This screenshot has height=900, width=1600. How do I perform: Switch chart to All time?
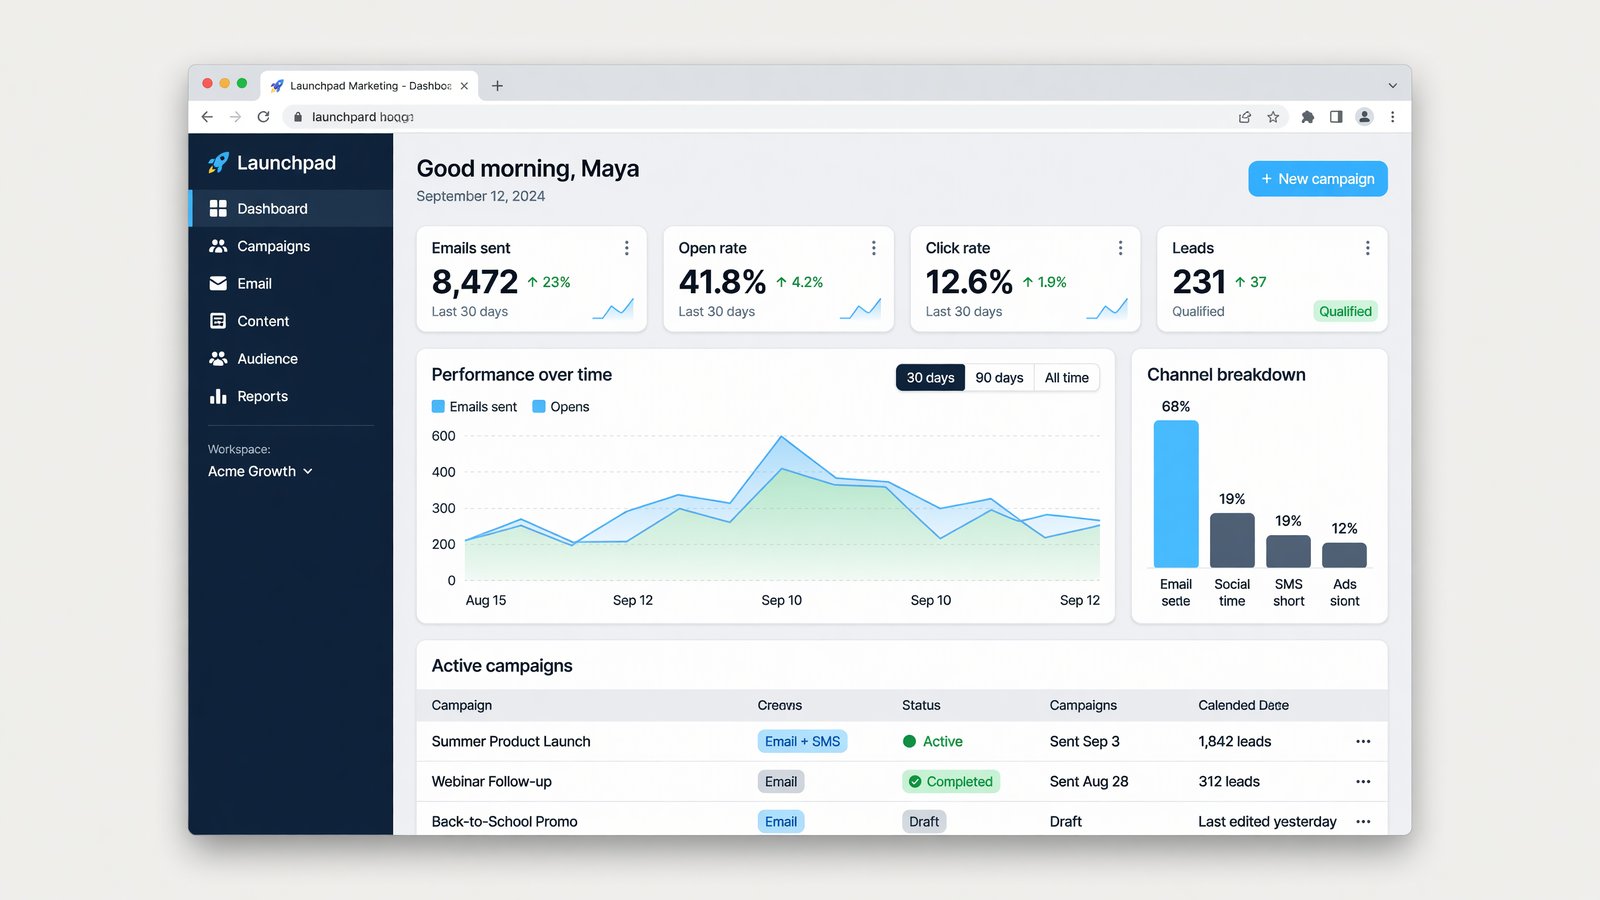click(1066, 378)
